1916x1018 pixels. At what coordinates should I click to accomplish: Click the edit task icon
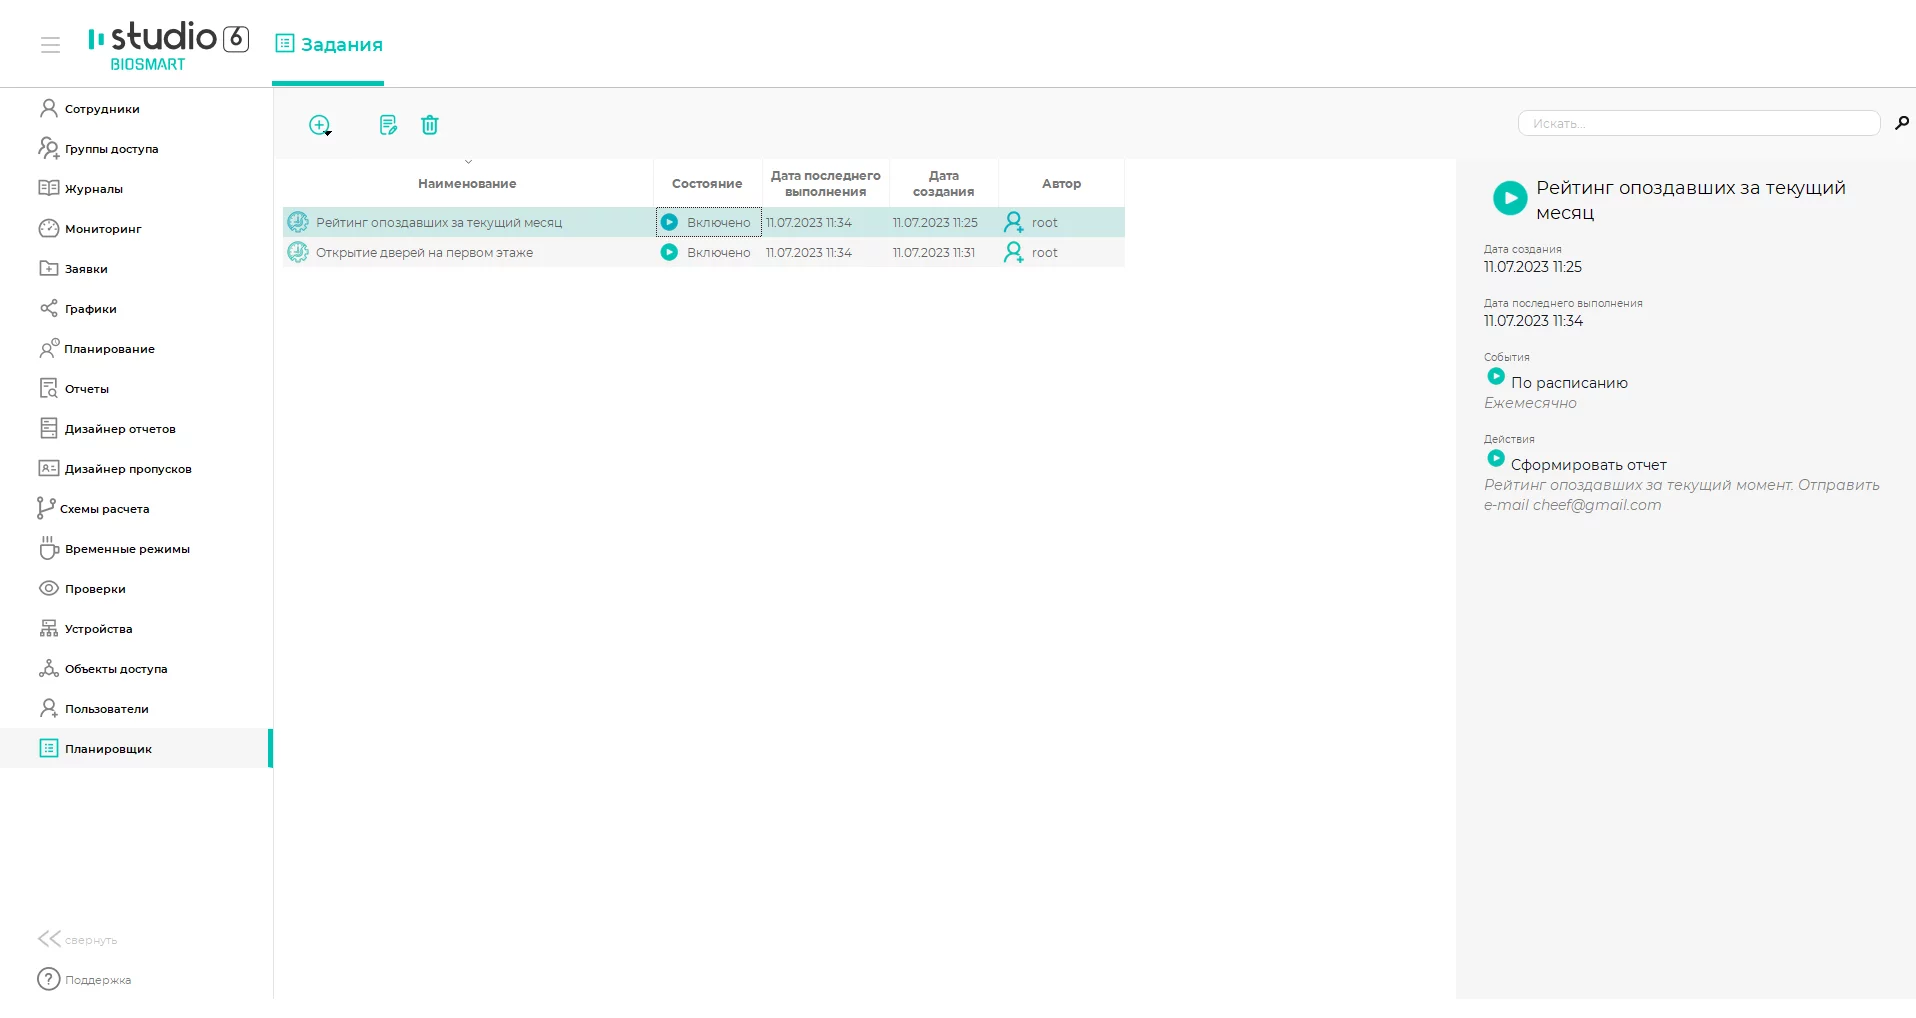tap(388, 125)
